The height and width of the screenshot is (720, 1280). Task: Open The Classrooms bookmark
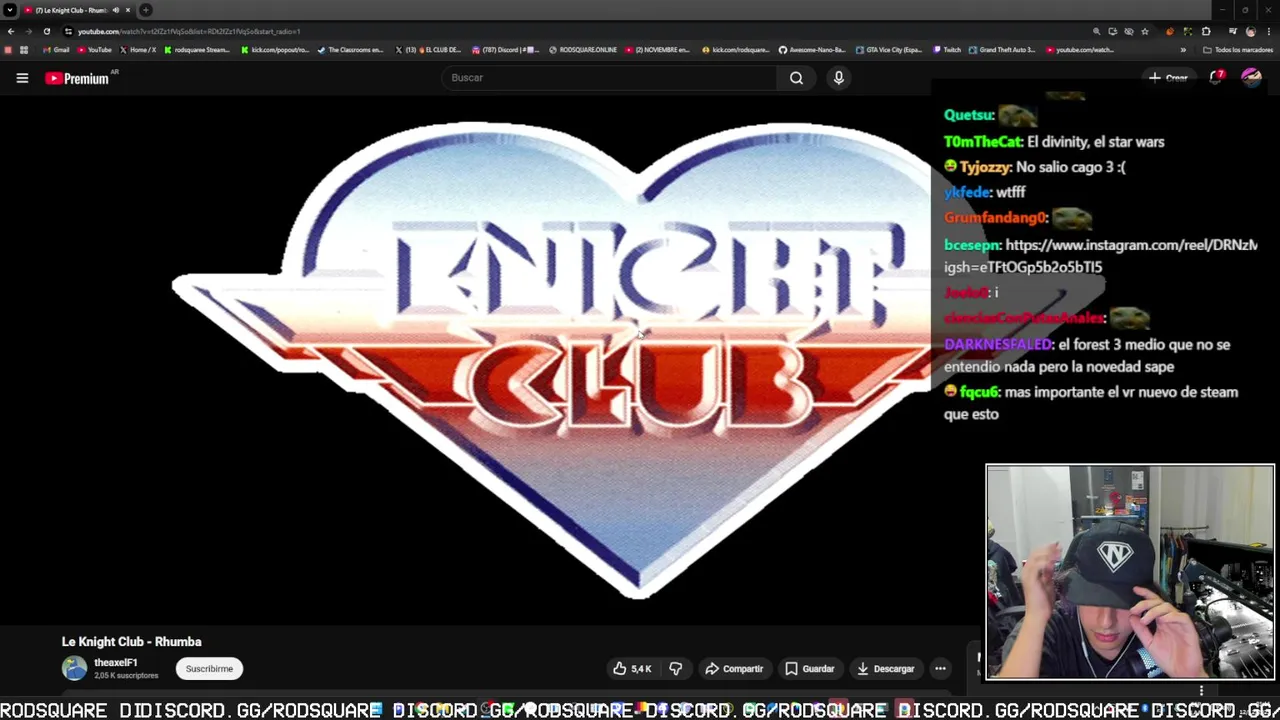350,50
